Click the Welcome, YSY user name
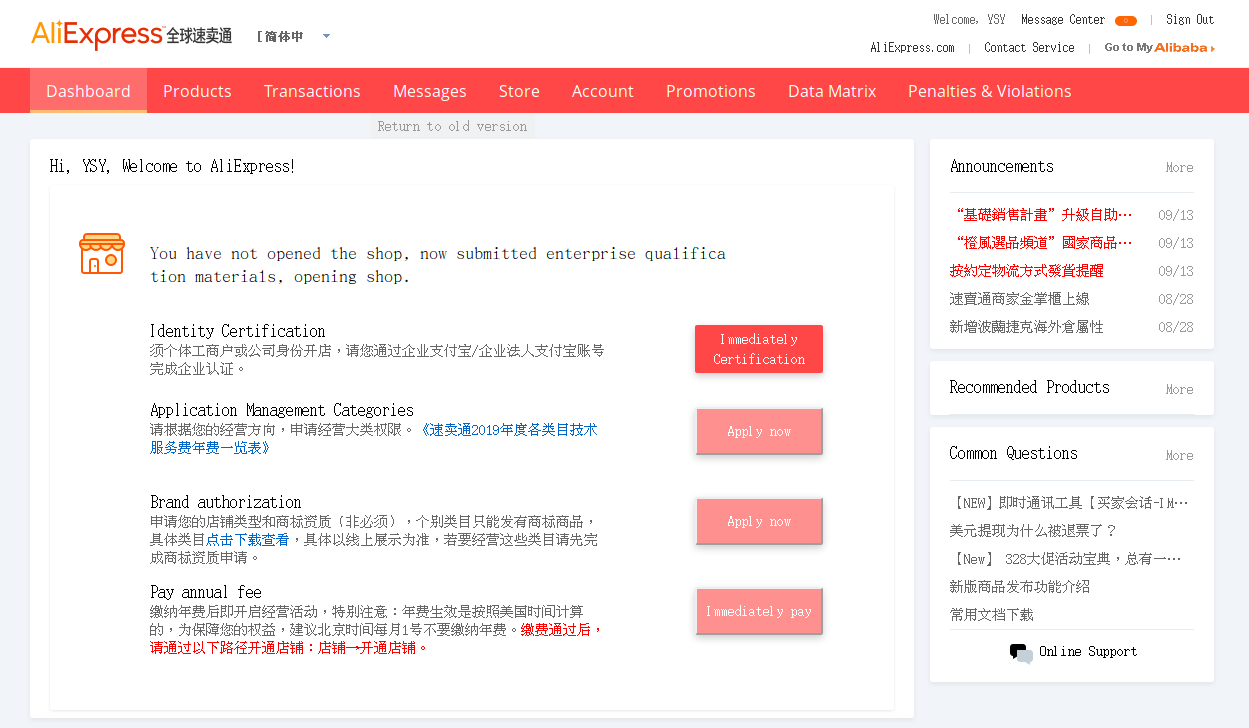This screenshot has width=1249, height=728. tap(969, 19)
